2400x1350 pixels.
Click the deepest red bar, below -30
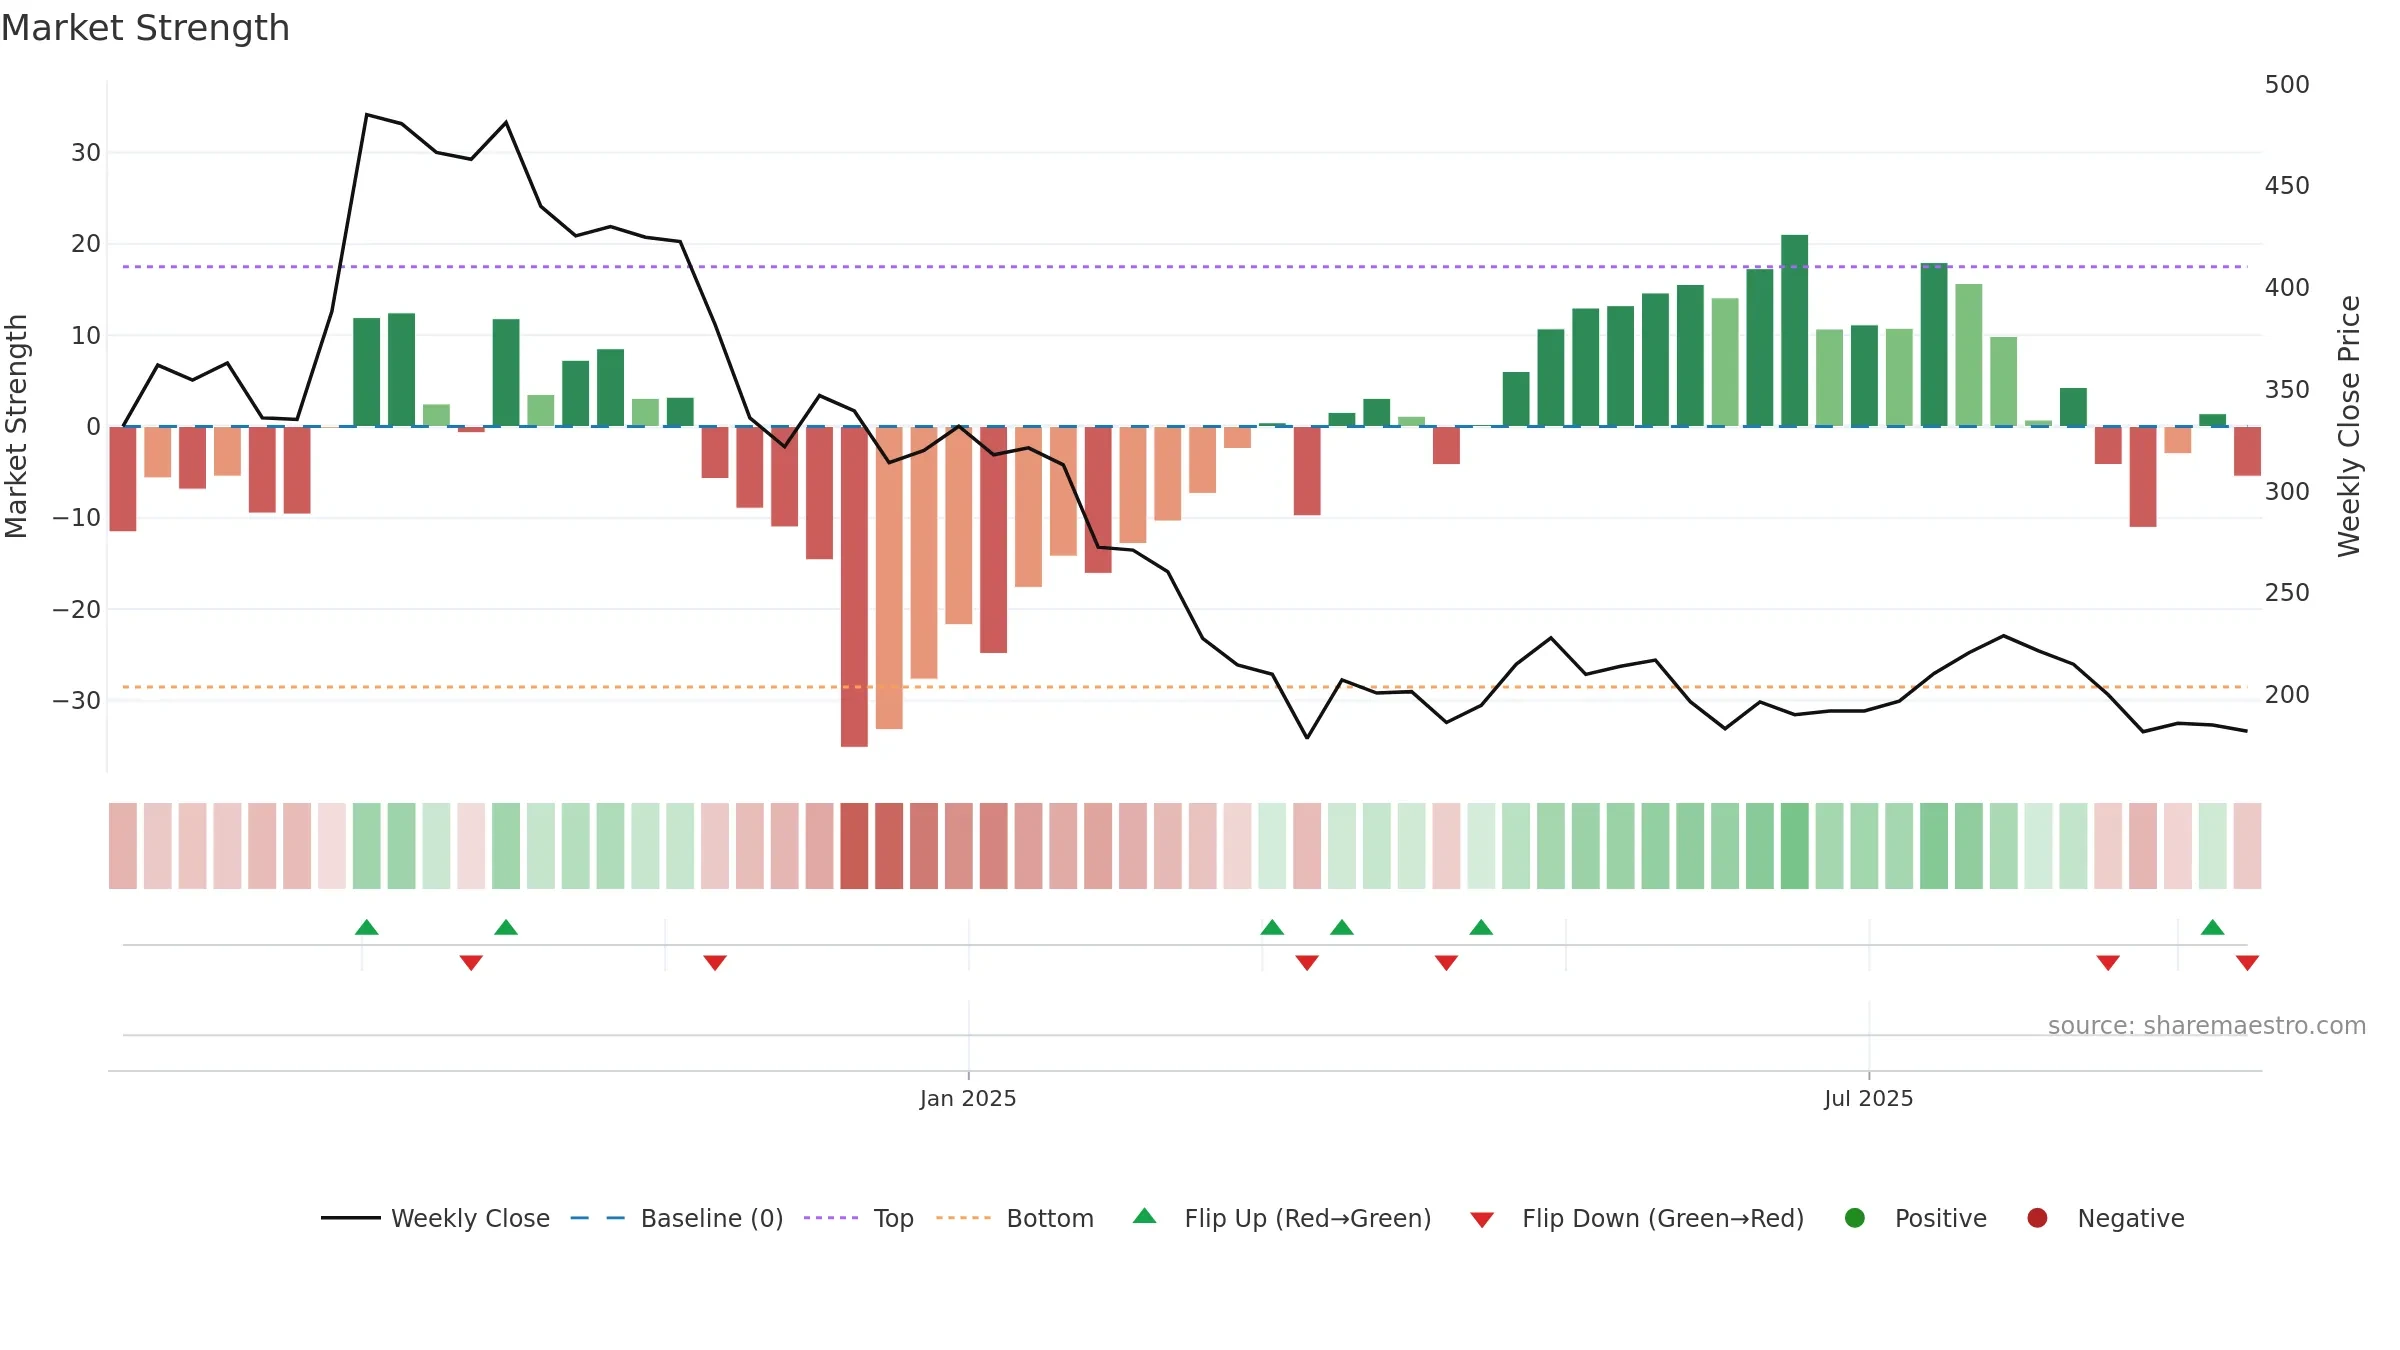click(854, 586)
